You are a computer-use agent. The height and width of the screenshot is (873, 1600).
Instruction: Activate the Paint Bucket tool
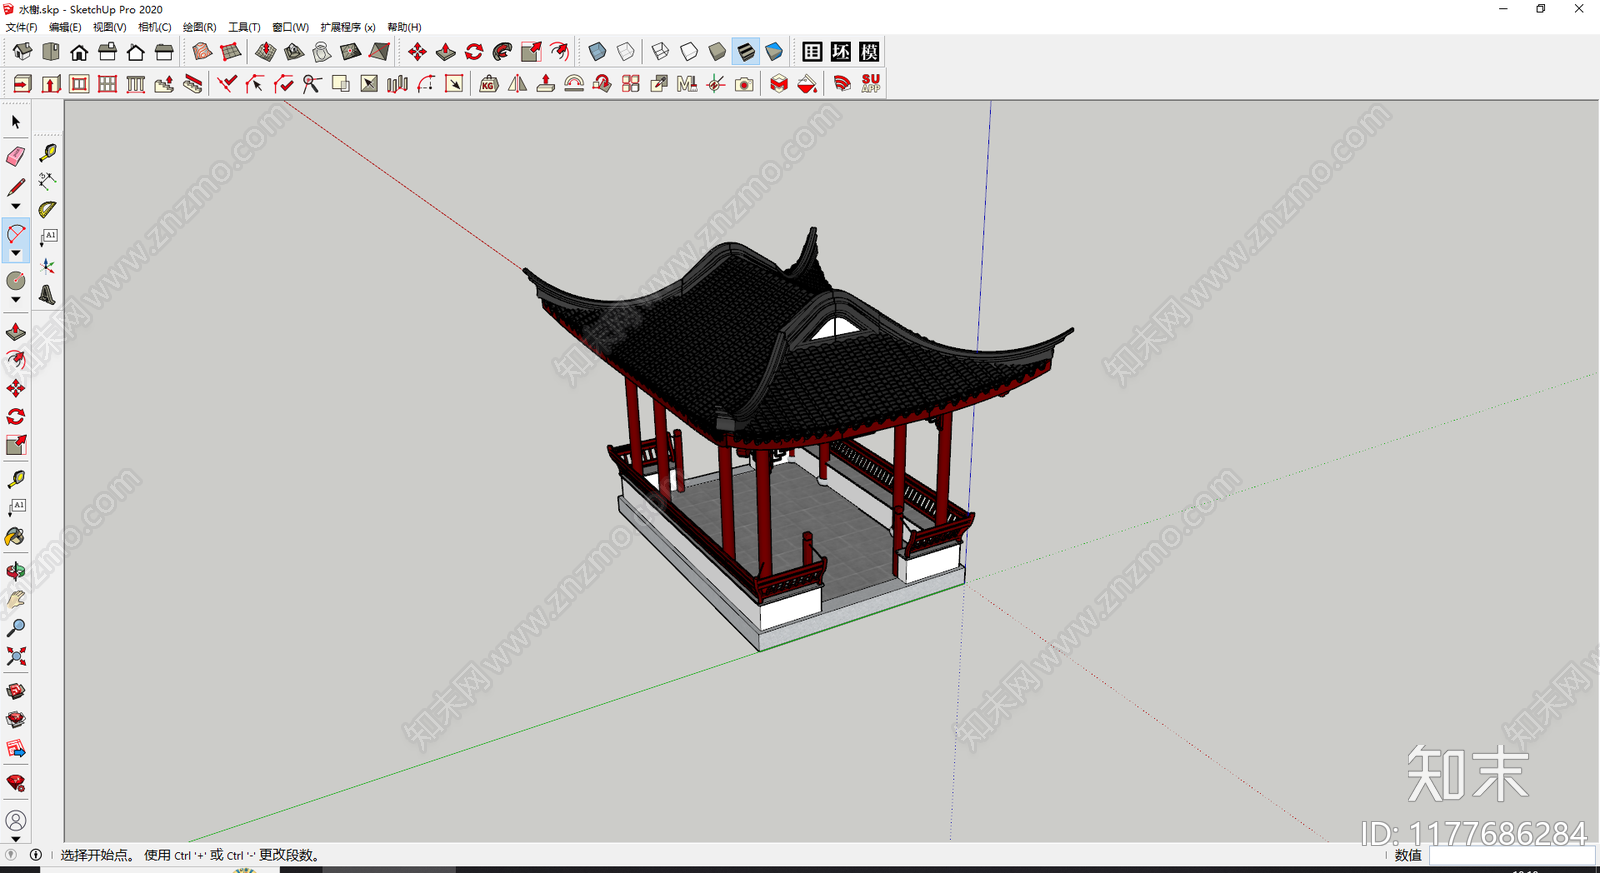coord(16,537)
